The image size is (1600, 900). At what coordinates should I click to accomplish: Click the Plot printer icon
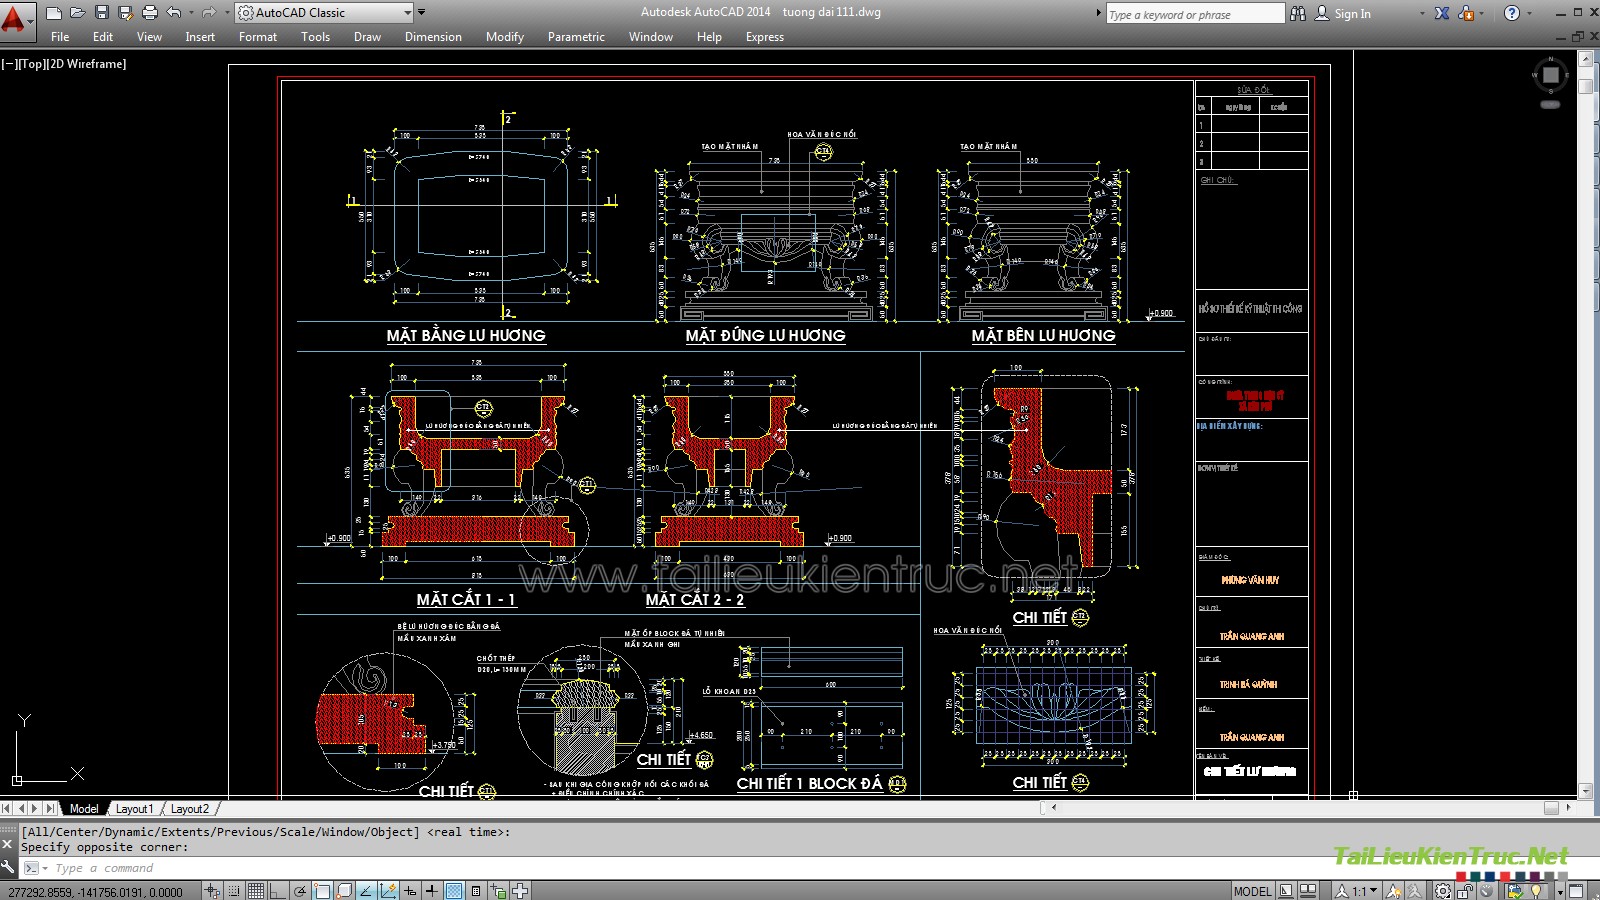coord(149,13)
